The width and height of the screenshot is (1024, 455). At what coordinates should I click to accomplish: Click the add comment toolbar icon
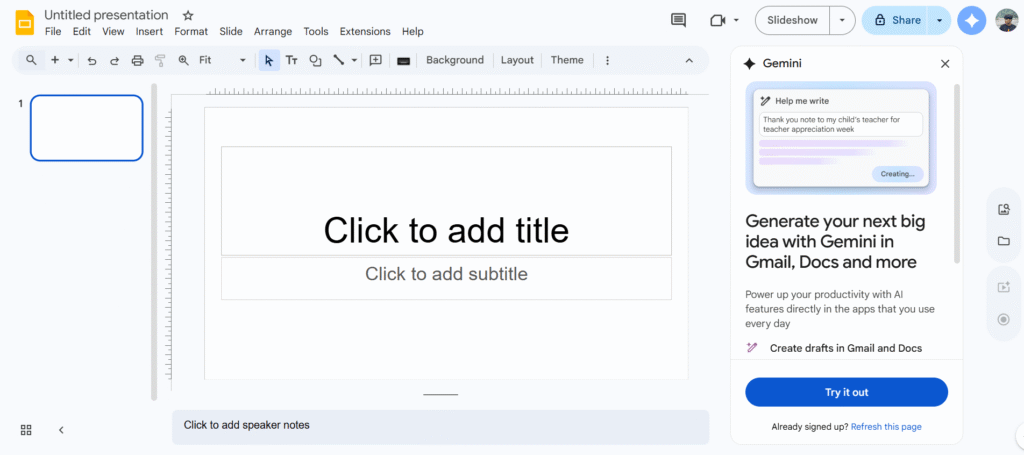click(376, 60)
